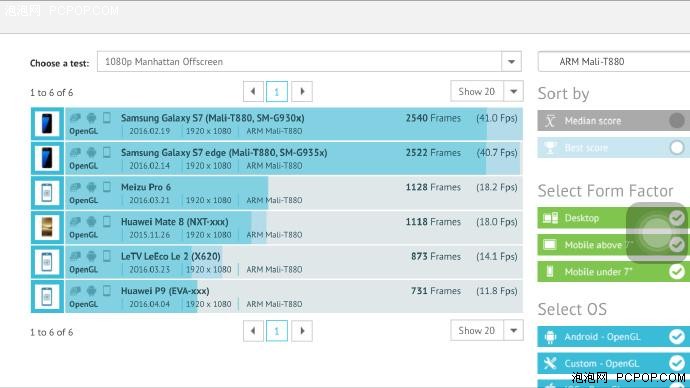The image size is (690, 388).
Task: Toggle Mobile under 7" form factor filter
Action: 613,271
